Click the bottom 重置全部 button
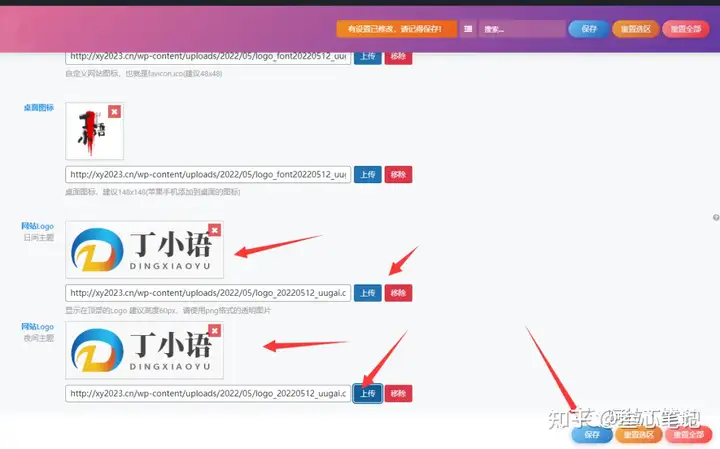The image size is (720, 449). [x=688, y=434]
